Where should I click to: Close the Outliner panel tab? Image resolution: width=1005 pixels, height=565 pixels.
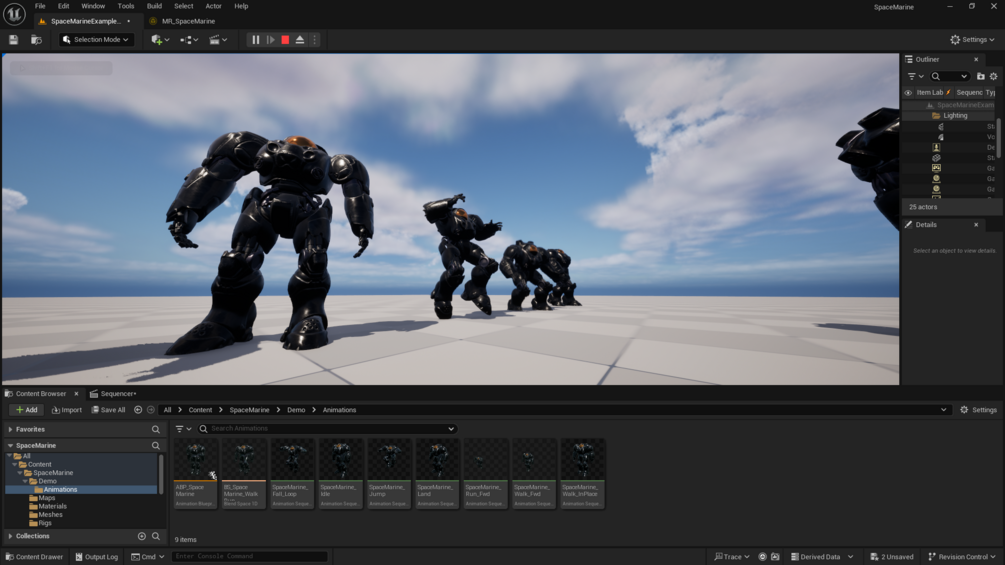point(976,60)
